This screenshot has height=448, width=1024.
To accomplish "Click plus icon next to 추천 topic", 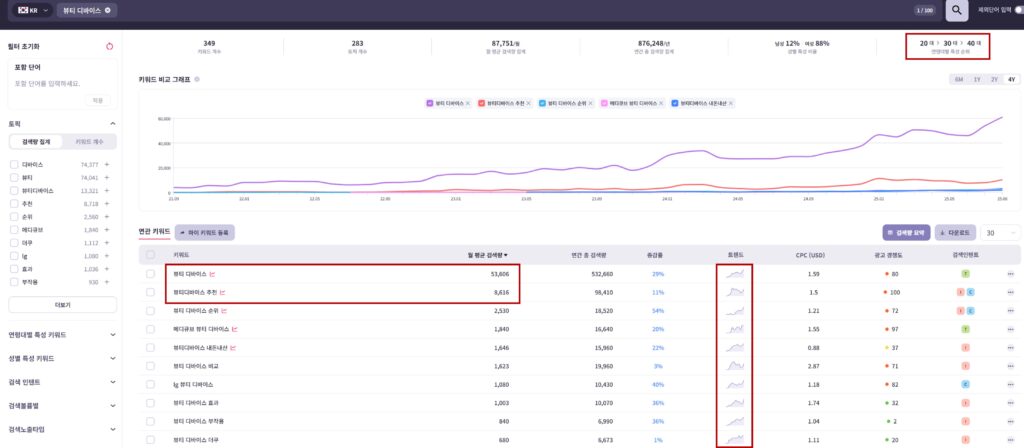I will tap(107, 203).
